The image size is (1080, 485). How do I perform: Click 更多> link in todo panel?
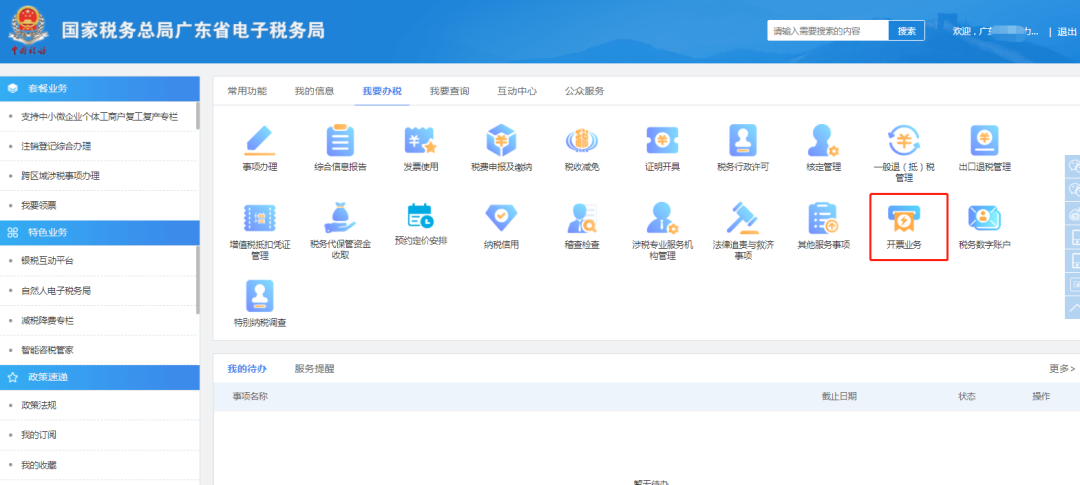coord(1062,369)
